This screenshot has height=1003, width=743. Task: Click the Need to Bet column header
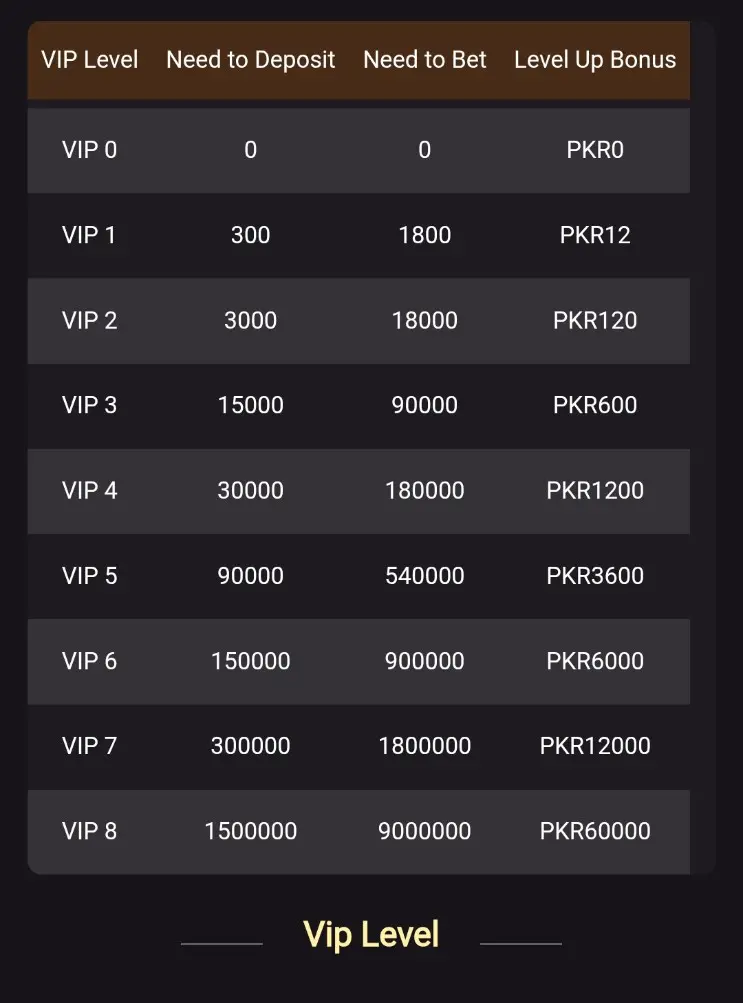[425, 60]
